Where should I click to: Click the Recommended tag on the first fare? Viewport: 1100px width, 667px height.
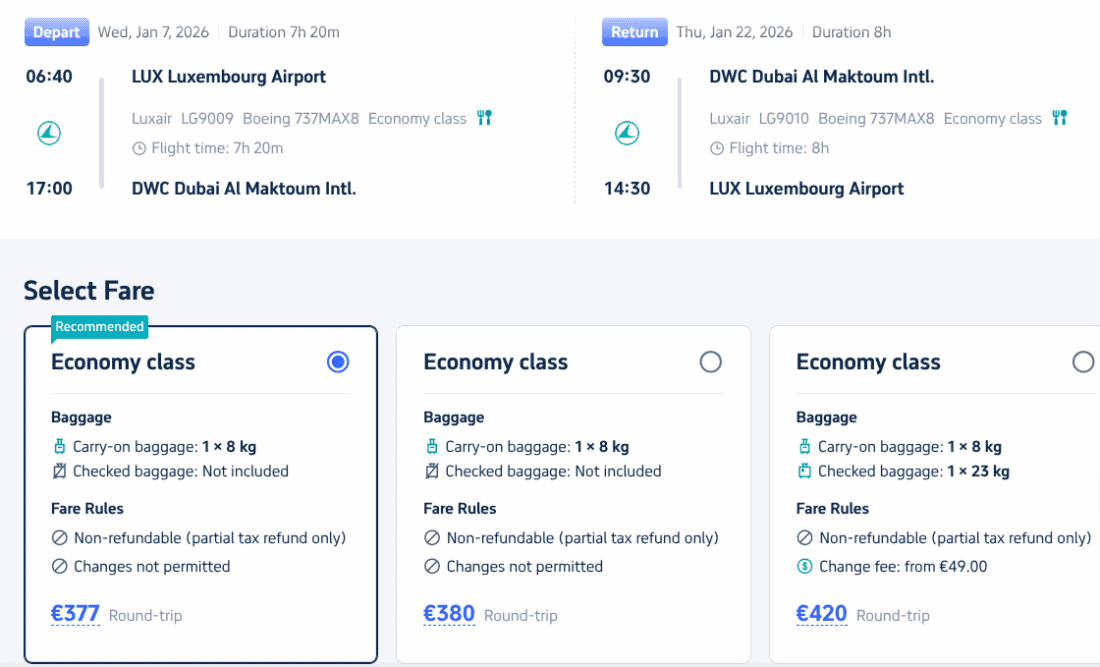100,326
